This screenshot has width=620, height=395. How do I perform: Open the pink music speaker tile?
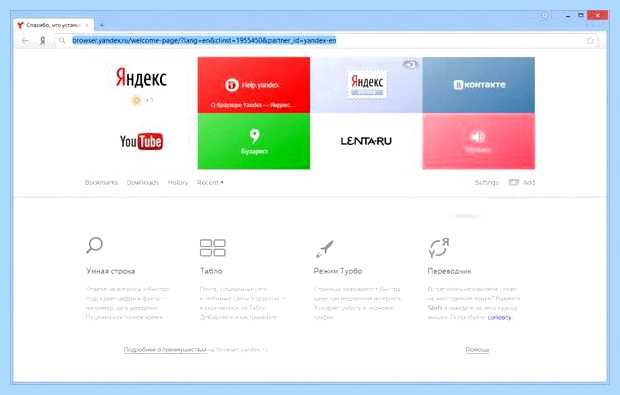478,141
